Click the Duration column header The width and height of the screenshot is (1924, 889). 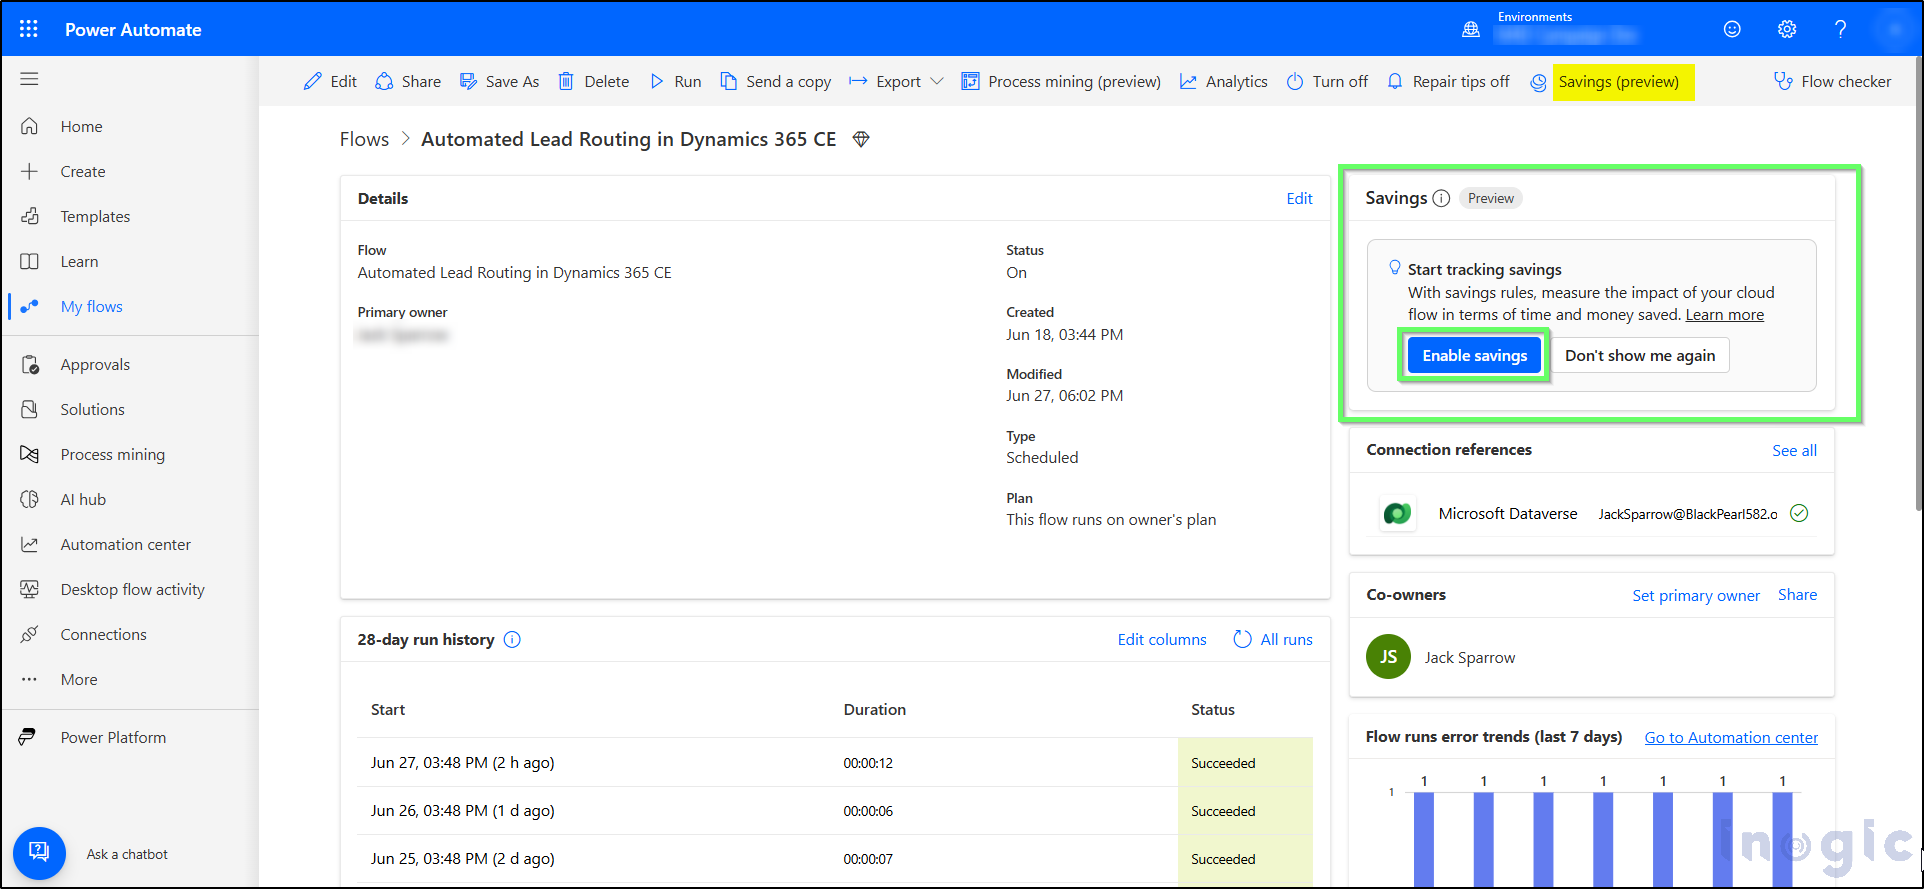(874, 709)
